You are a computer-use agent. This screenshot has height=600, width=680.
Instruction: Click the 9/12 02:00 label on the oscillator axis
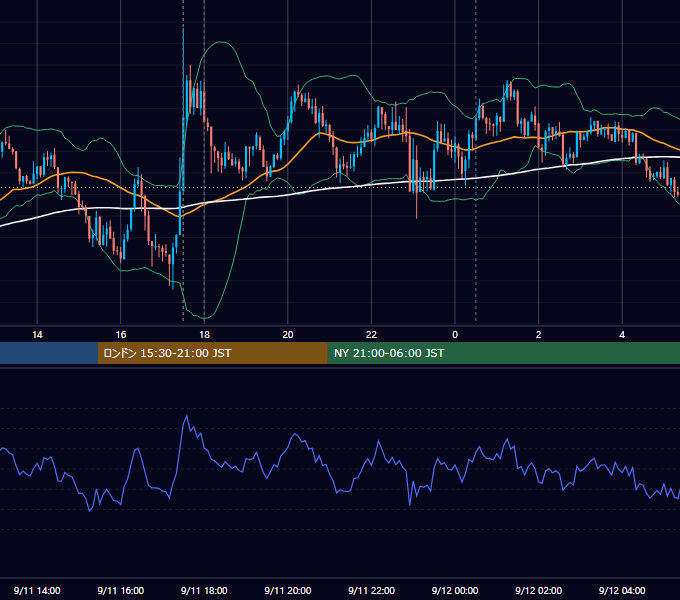(539, 590)
